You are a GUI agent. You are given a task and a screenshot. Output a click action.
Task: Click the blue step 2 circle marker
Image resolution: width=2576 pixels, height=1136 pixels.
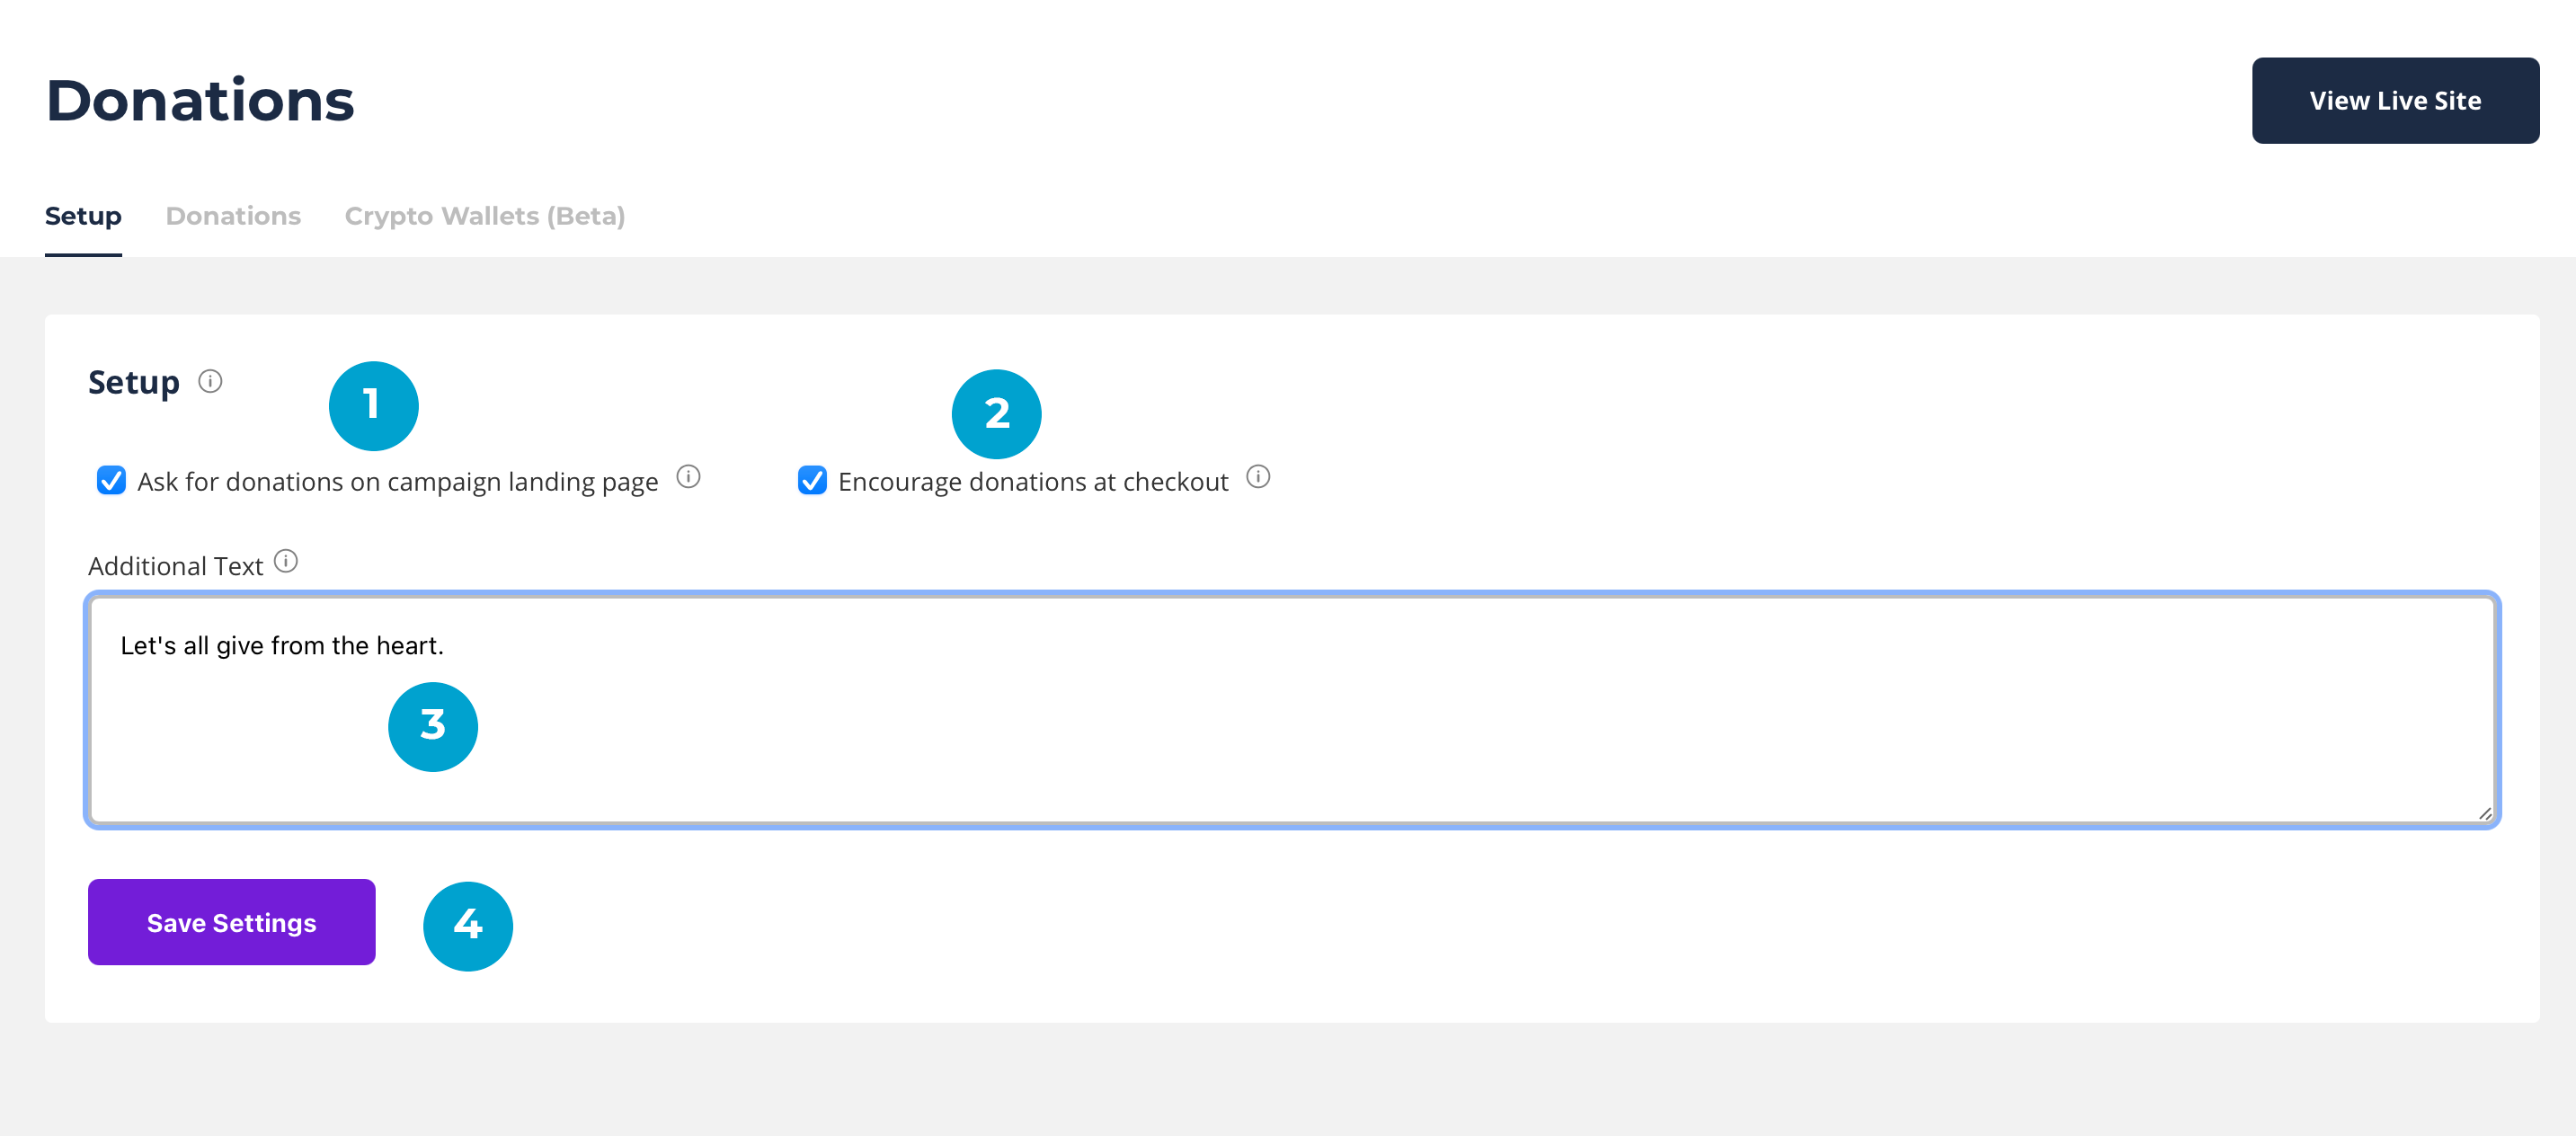click(x=996, y=413)
